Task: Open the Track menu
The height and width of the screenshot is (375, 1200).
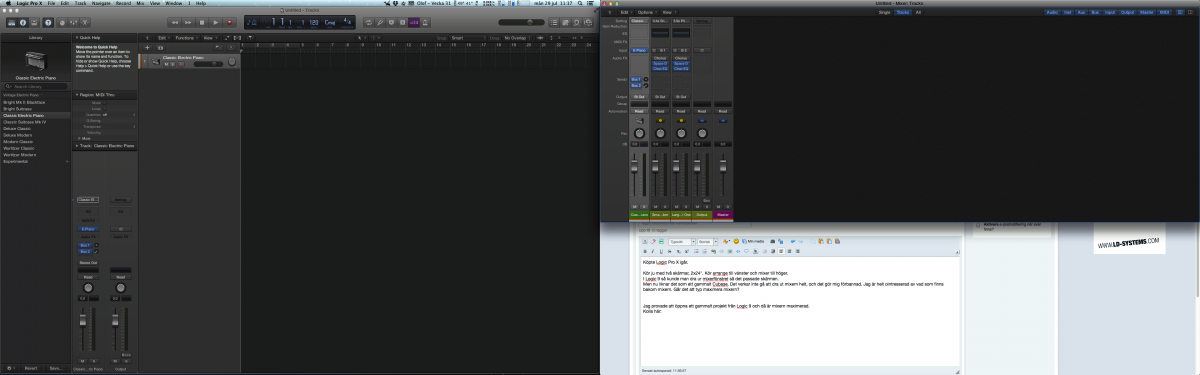Action: pyautogui.click(x=80, y=3)
